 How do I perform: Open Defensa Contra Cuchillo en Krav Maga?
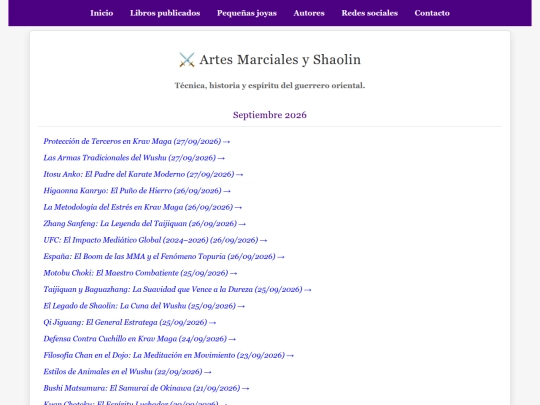click(139, 339)
